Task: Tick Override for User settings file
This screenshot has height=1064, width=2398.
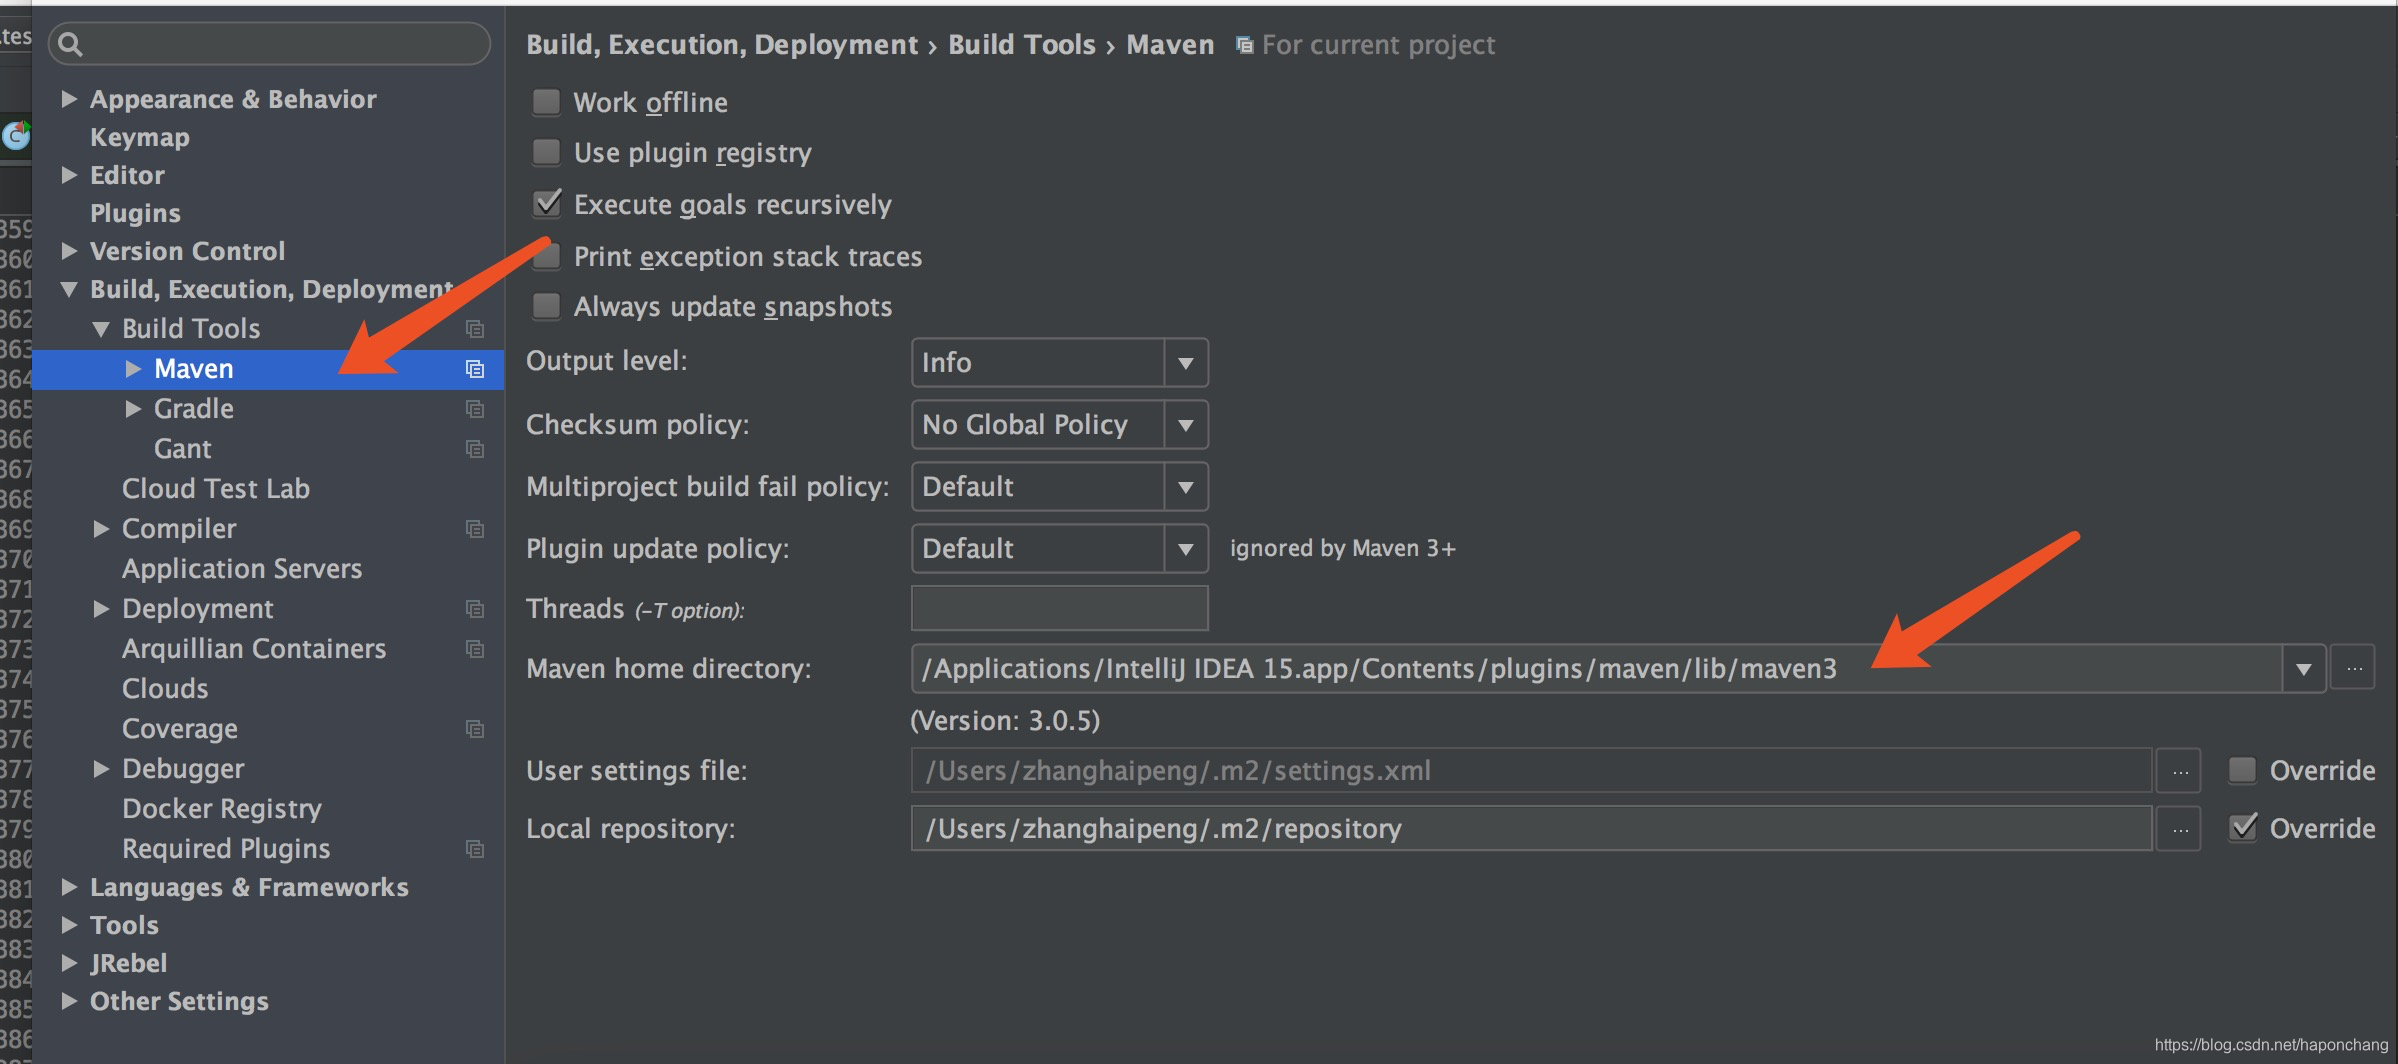Action: tap(2242, 770)
